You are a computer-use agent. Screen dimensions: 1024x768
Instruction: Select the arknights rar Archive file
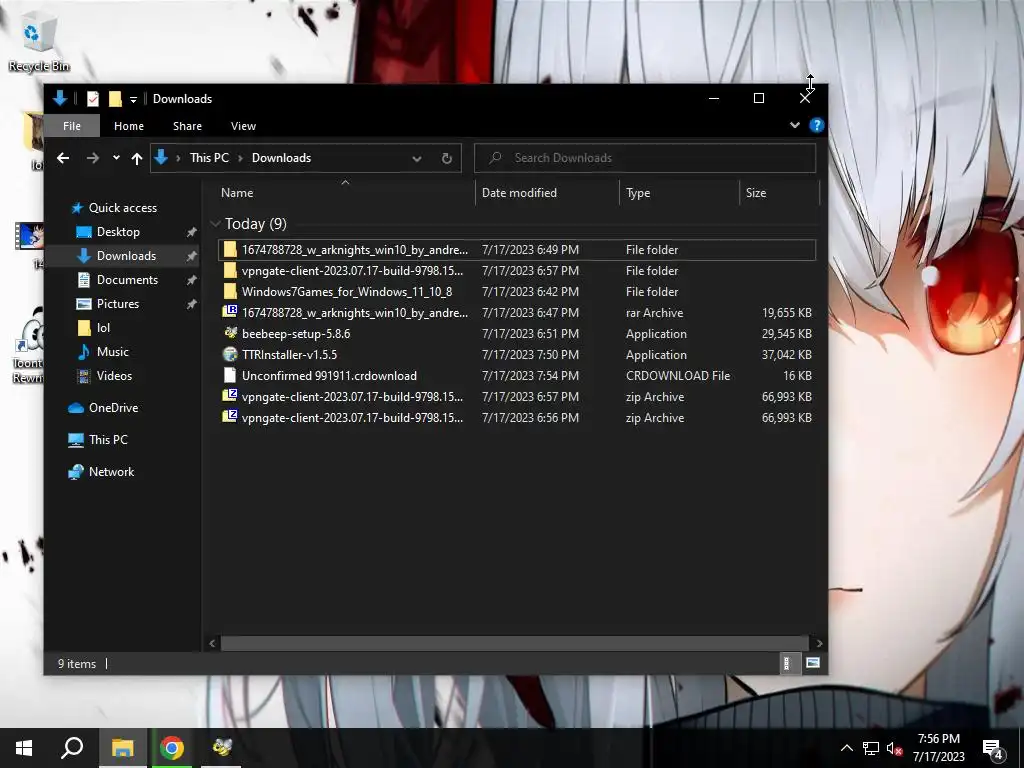coord(517,313)
